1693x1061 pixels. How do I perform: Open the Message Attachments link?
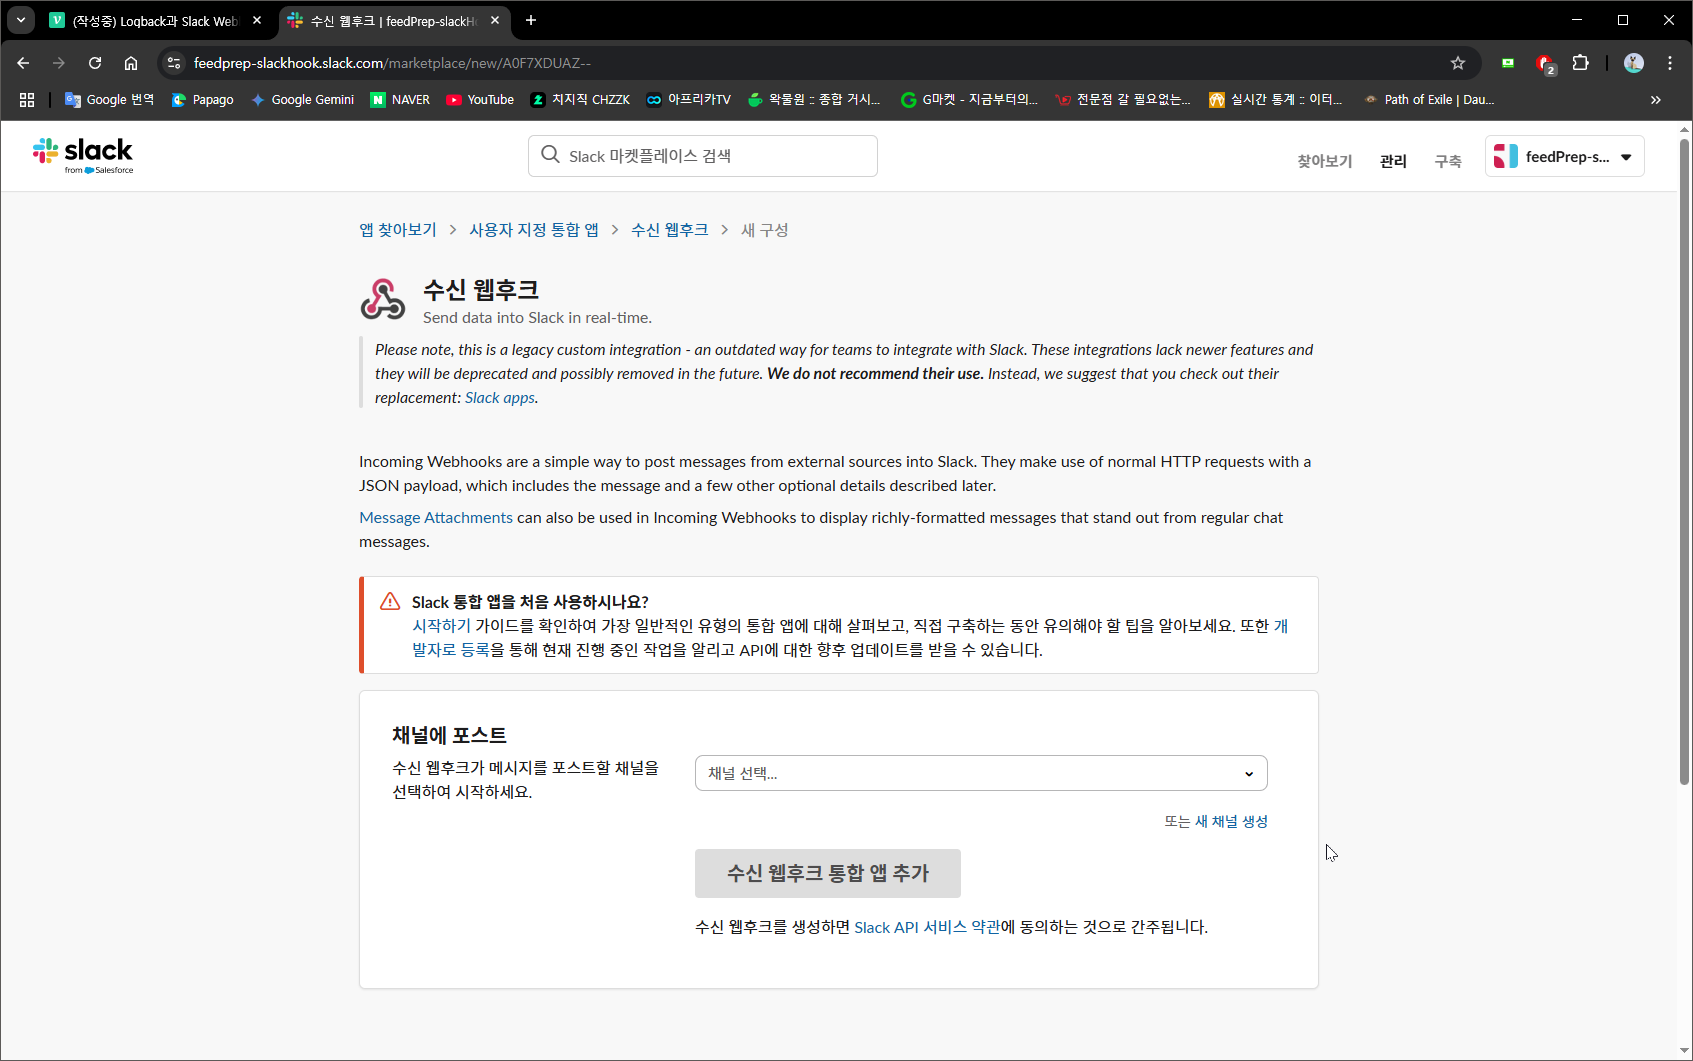[436, 518]
